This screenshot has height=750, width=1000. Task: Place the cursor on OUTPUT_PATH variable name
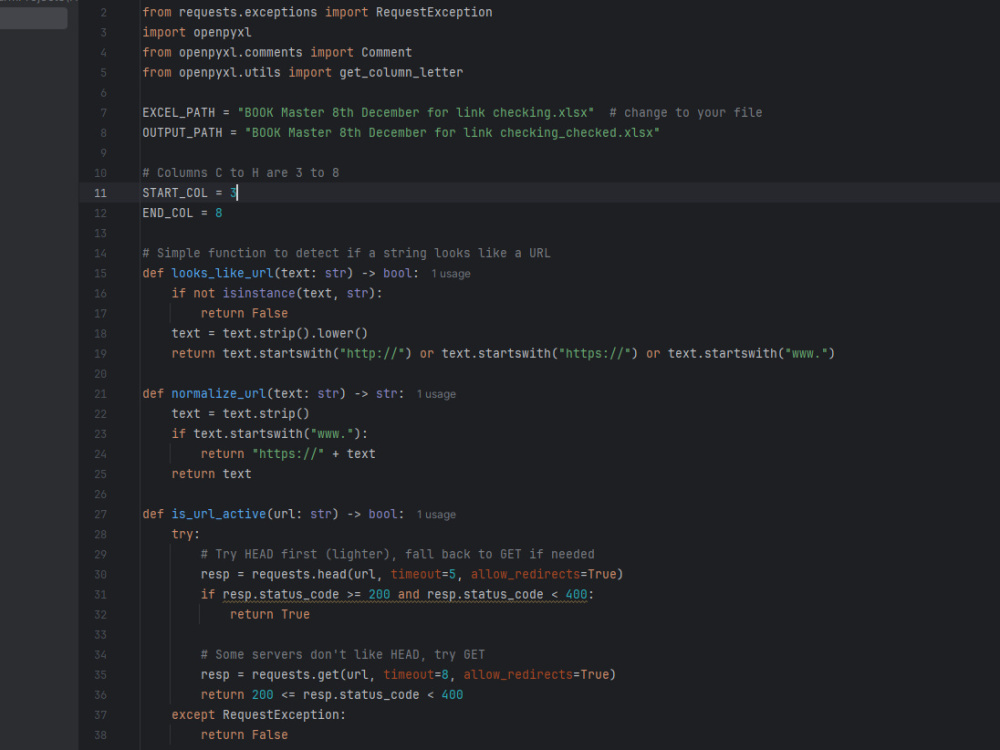pyautogui.click(x=182, y=133)
